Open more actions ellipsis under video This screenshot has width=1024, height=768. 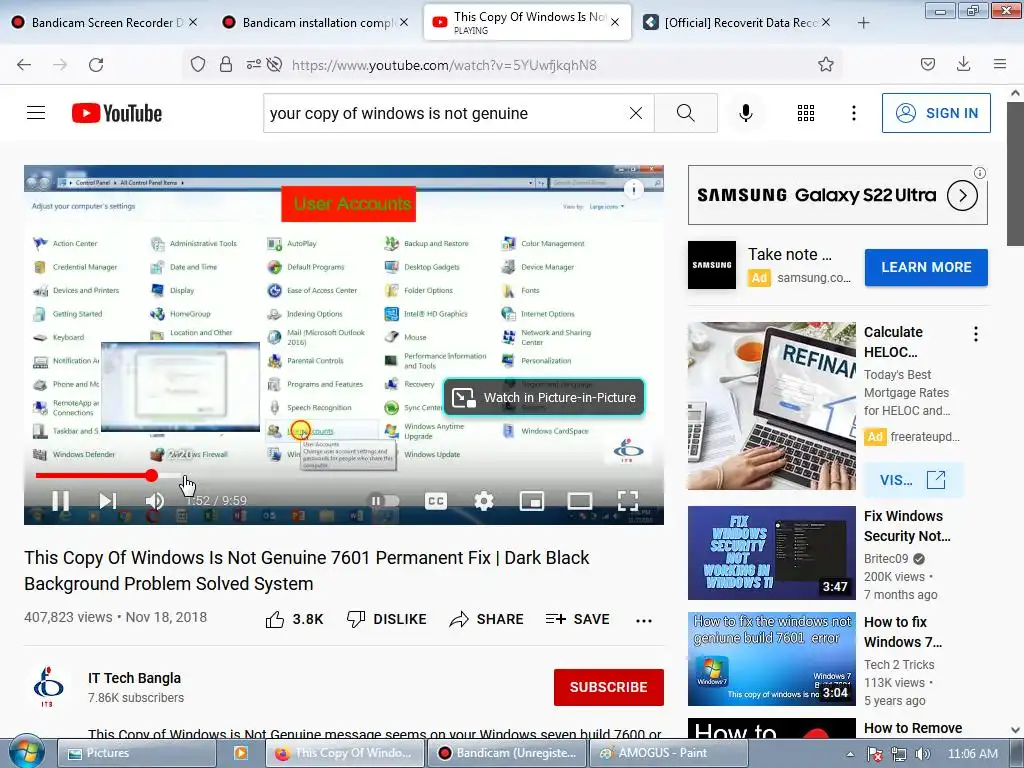coord(644,620)
